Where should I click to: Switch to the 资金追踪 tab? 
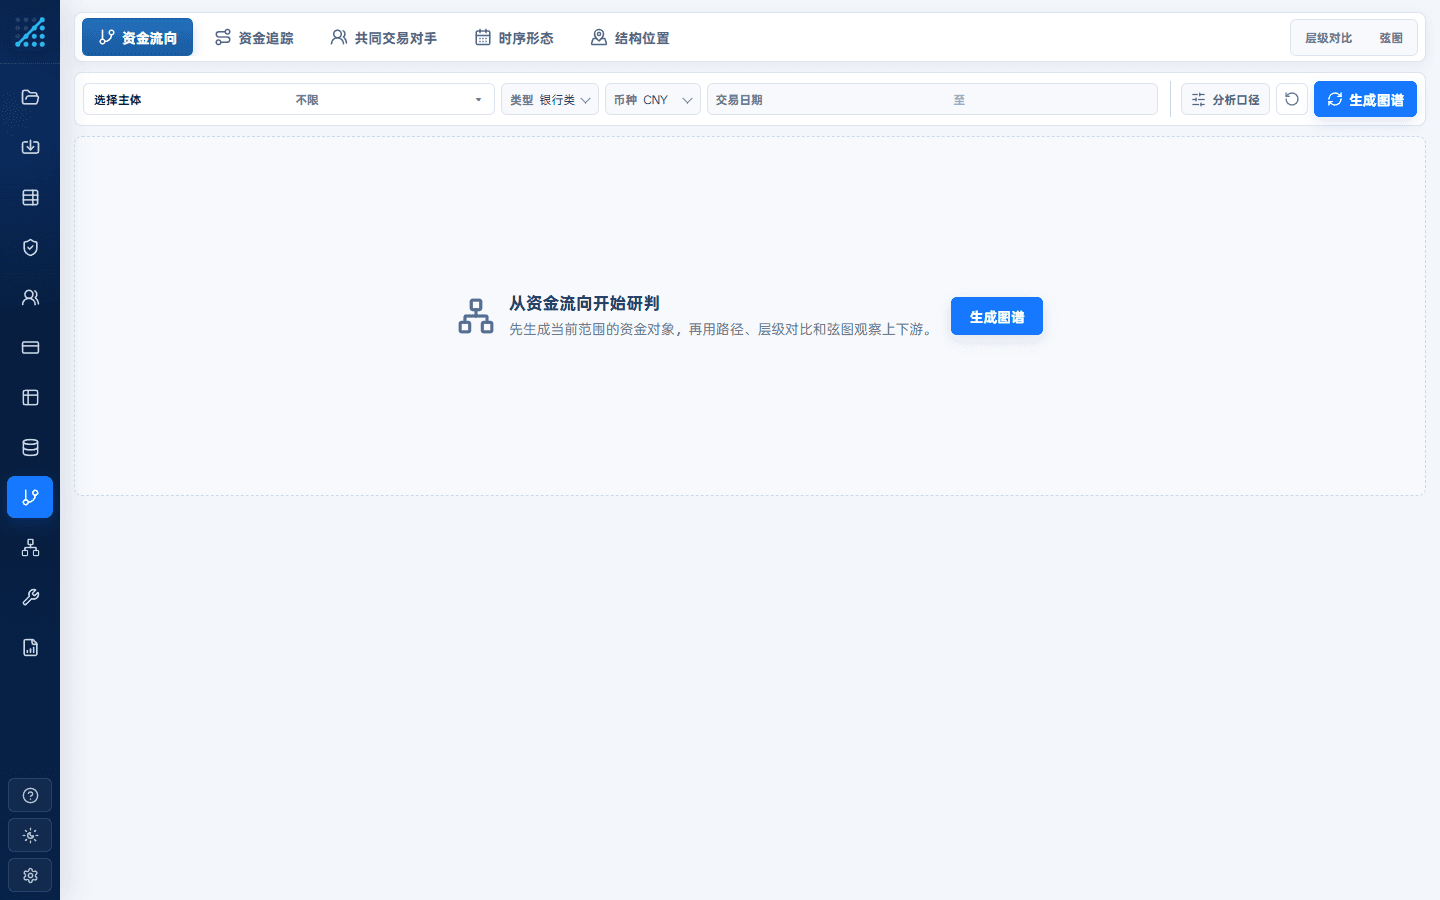tap(254, 37)
